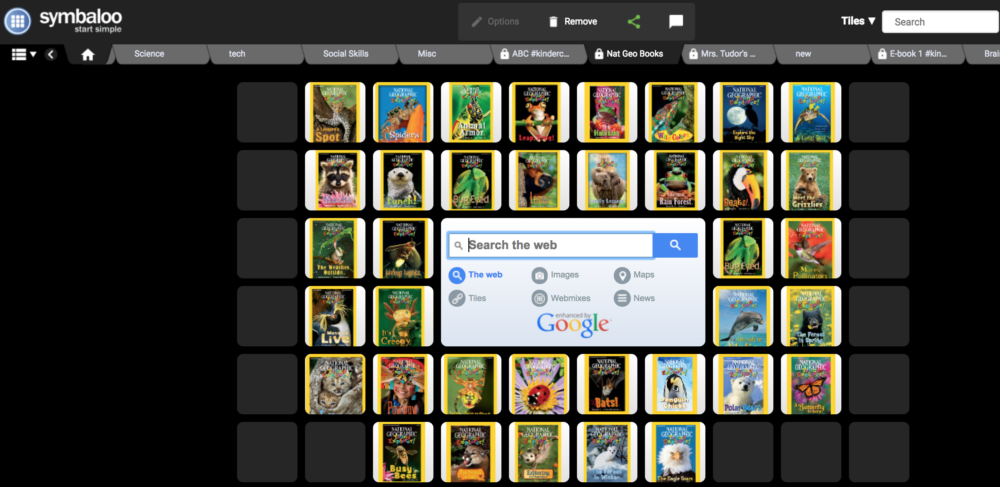
Task: Open the Busy Bees book tile
Action: point(403,452)
